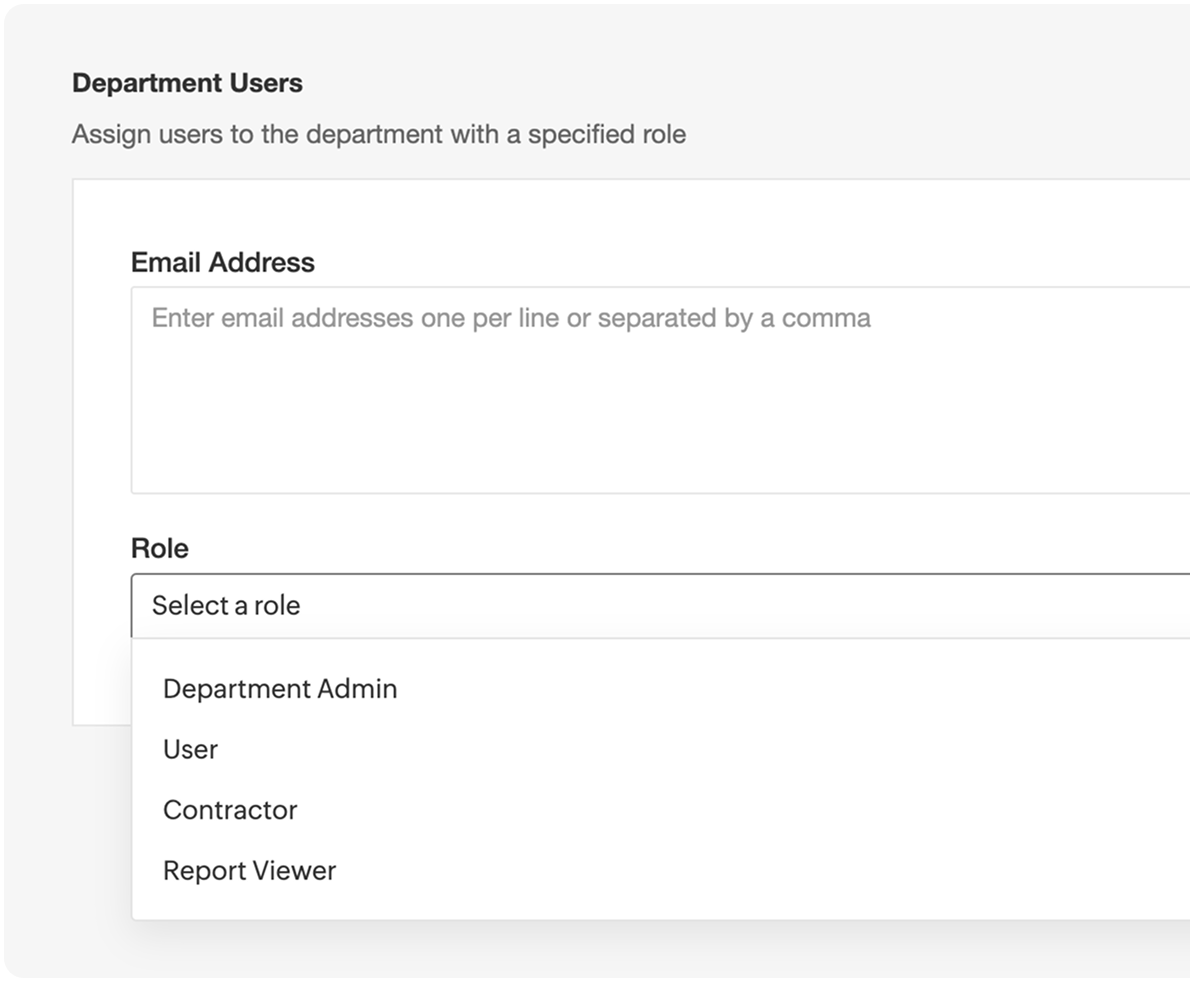Select the User role option
Image resolution: width=1190 pixels, height=982 pixels.
(x=190, y=749)
